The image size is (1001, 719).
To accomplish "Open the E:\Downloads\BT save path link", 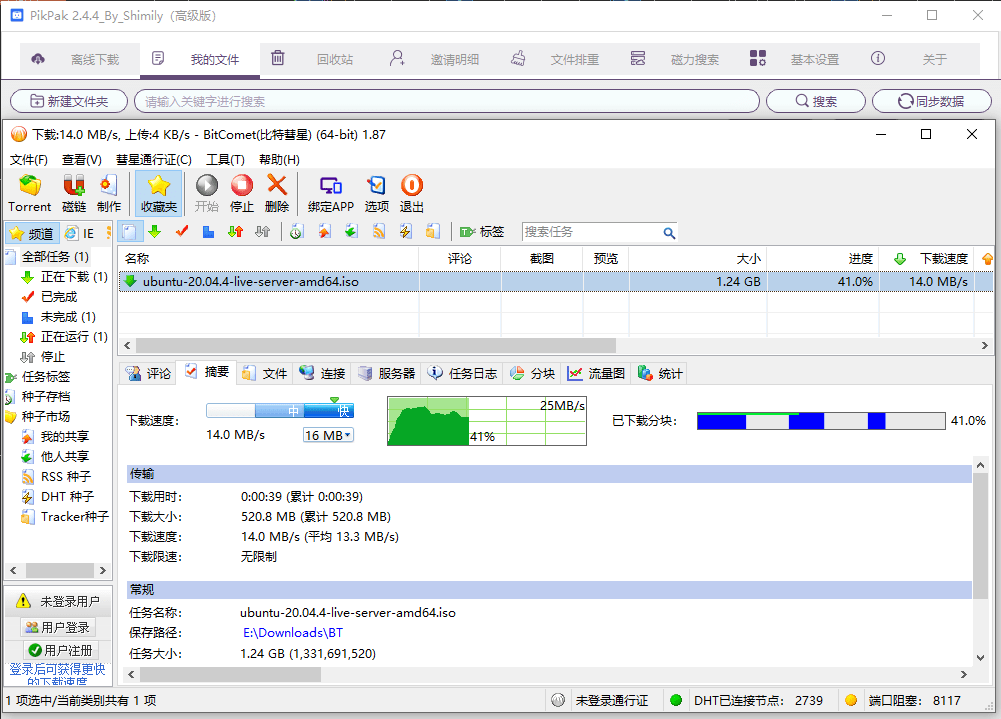I will [292, 633].
